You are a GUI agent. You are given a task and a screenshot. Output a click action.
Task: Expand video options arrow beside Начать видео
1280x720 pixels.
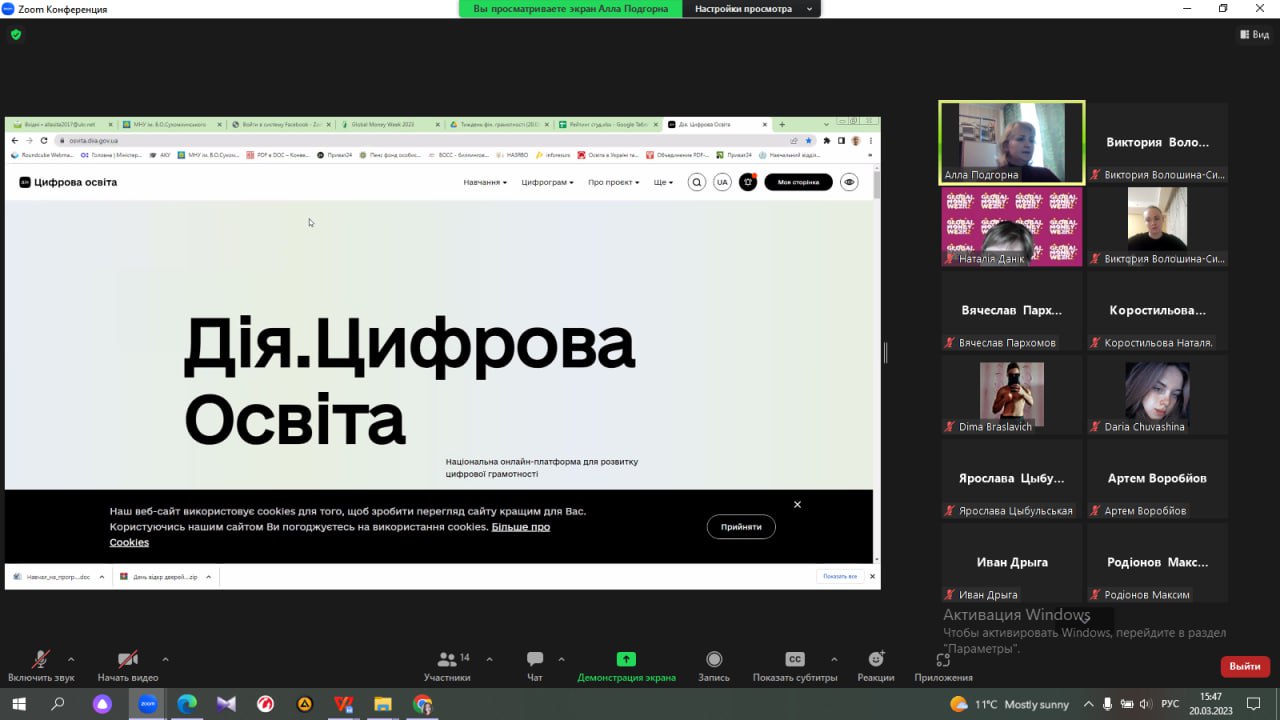coord(165,659)
